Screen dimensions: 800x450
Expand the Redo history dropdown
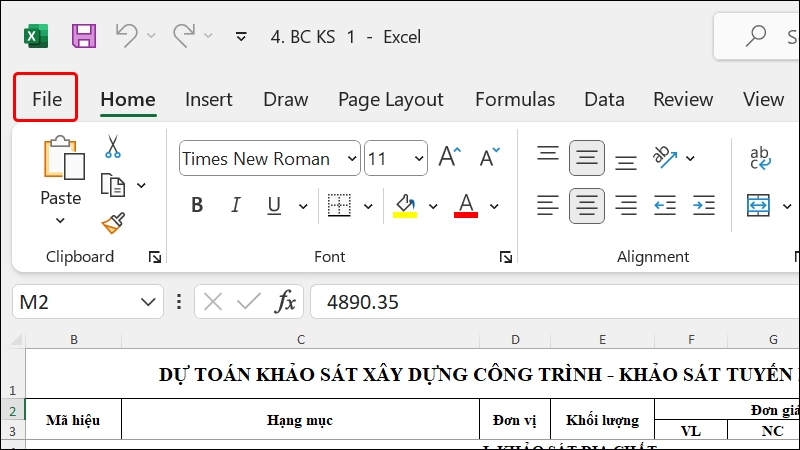tap(208, 36)
